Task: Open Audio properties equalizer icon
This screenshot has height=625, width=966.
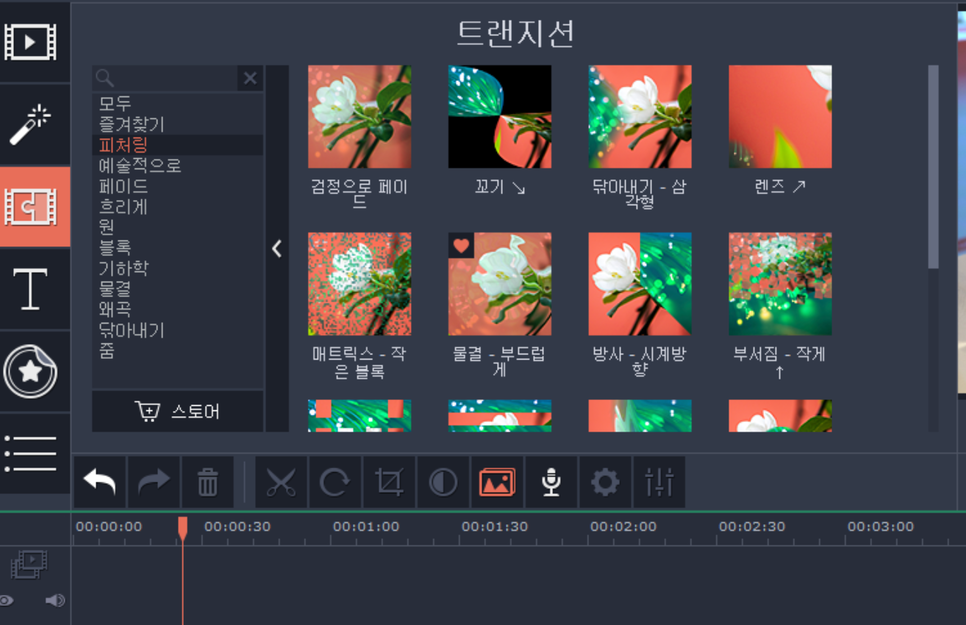Action: [x=659, y=482]
